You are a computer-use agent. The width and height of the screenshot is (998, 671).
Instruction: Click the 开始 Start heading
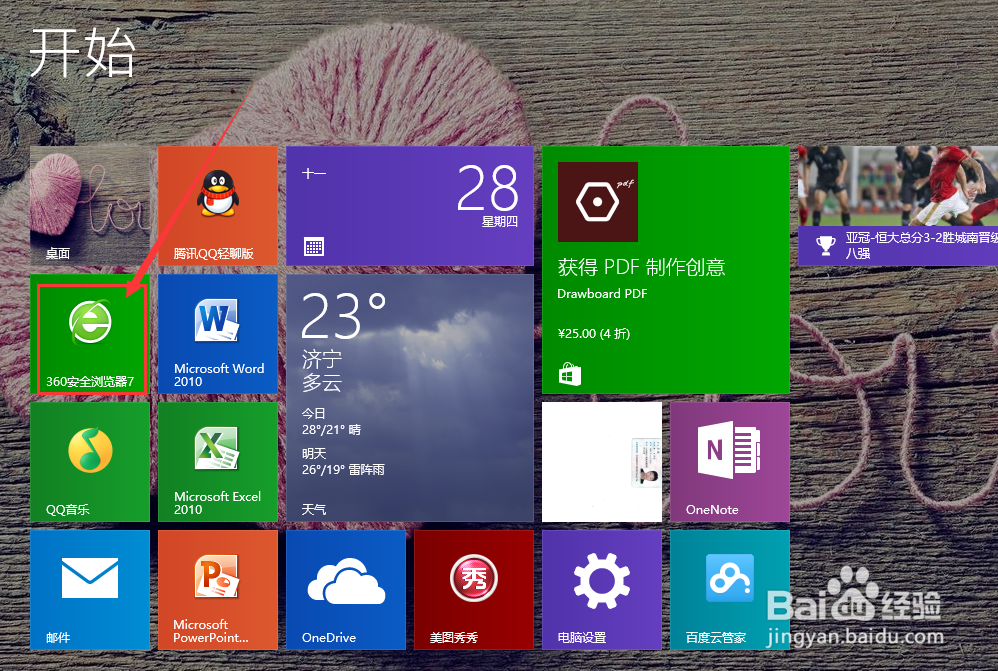tap(83, 53)
